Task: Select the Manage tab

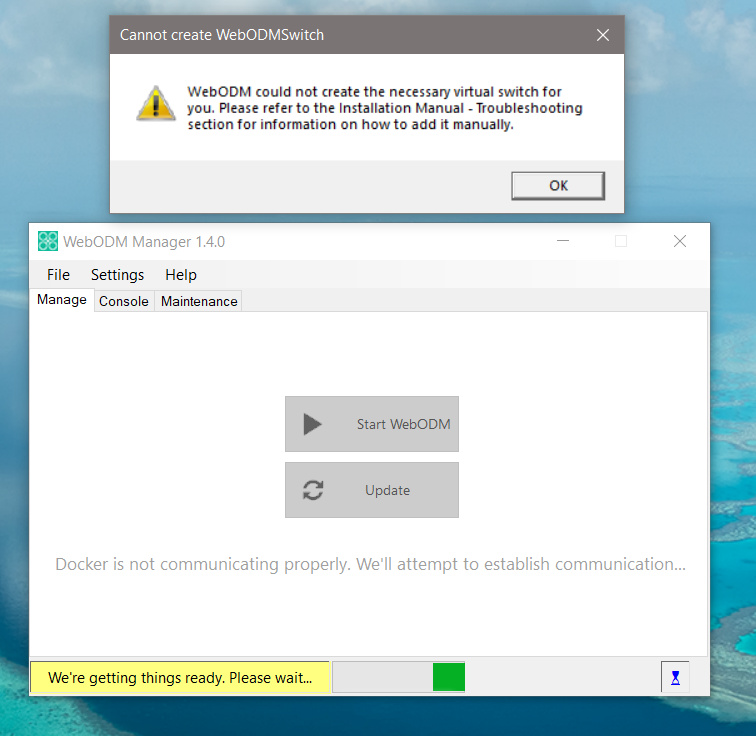Action: pyautogui.click(x=62, y=300)
